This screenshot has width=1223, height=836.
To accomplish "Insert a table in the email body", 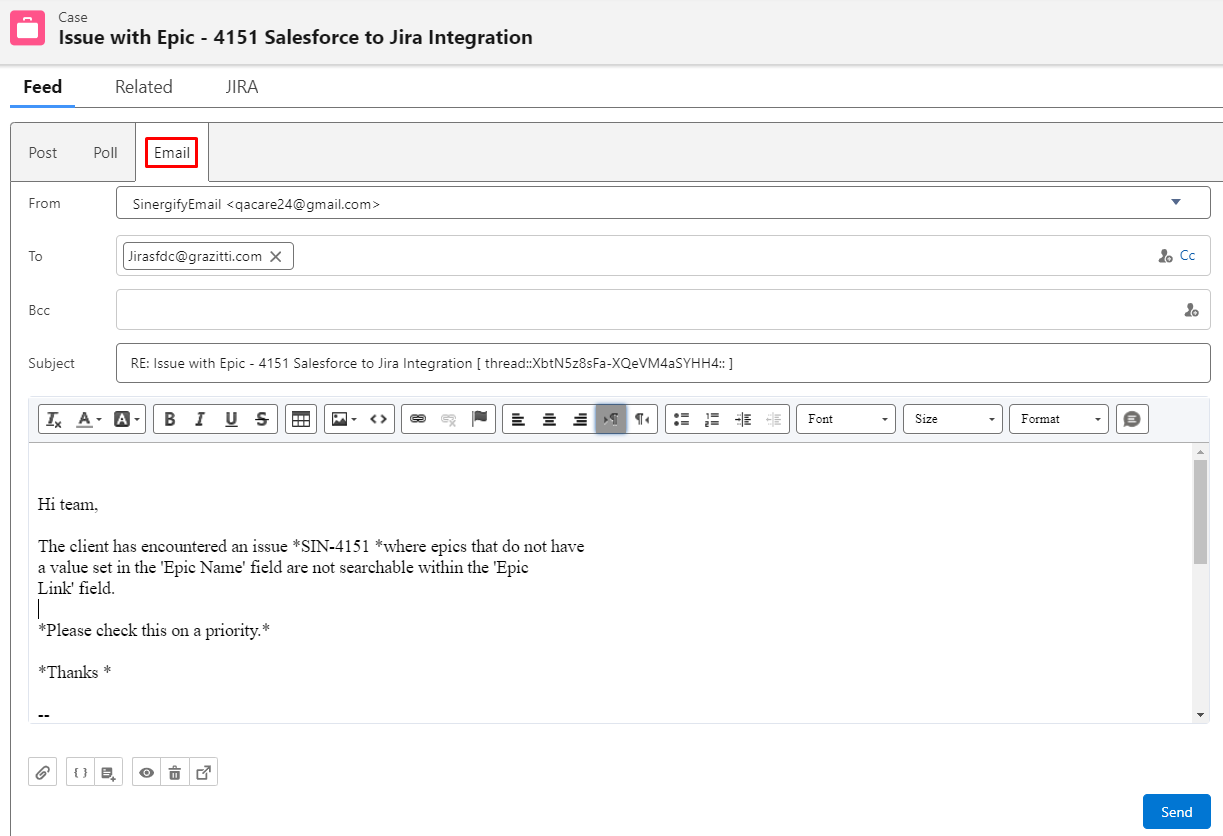I will tap(300, 419).
